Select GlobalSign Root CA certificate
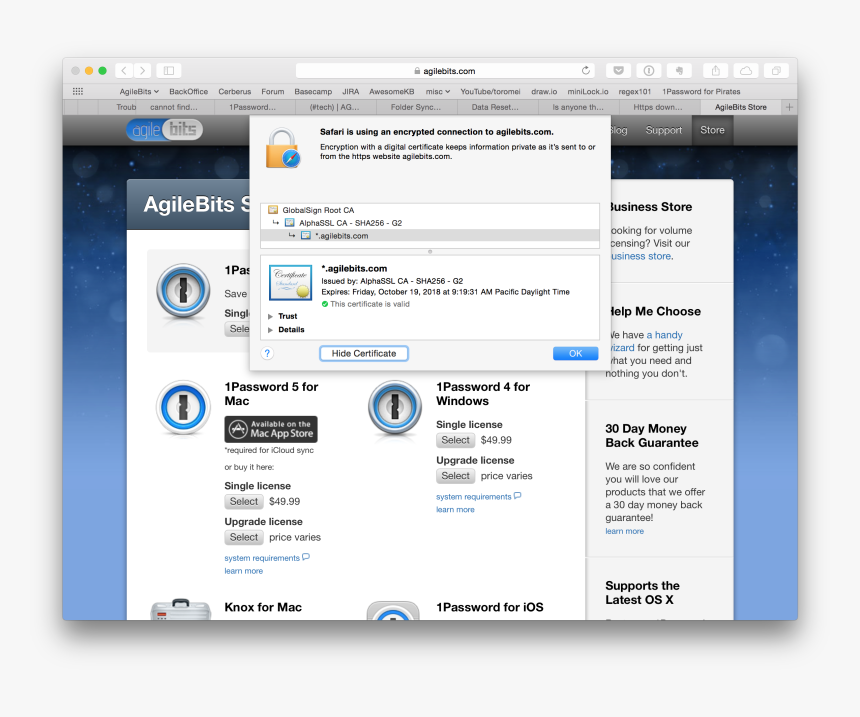Image resolution: width=860 pixels, height=717 pixels. pos(430,210)
